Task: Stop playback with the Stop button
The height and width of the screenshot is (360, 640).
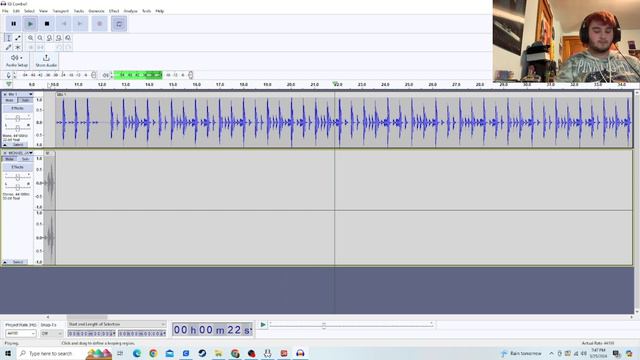Action: [47, 24]
